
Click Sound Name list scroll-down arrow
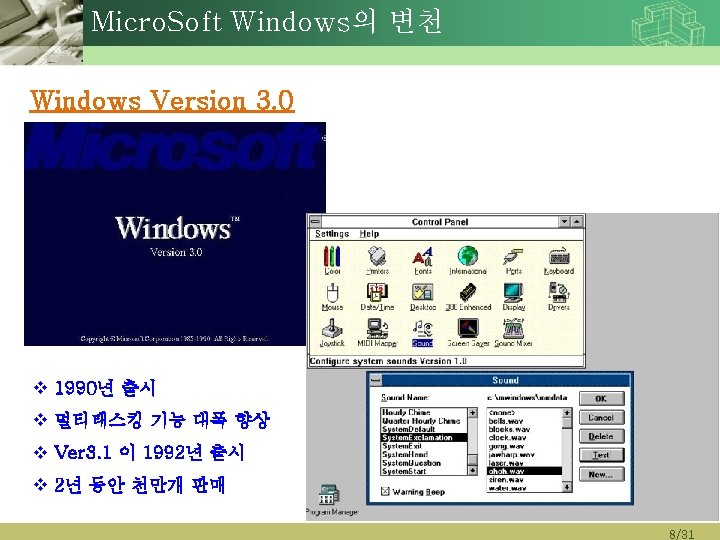click(x=472, y=470)
